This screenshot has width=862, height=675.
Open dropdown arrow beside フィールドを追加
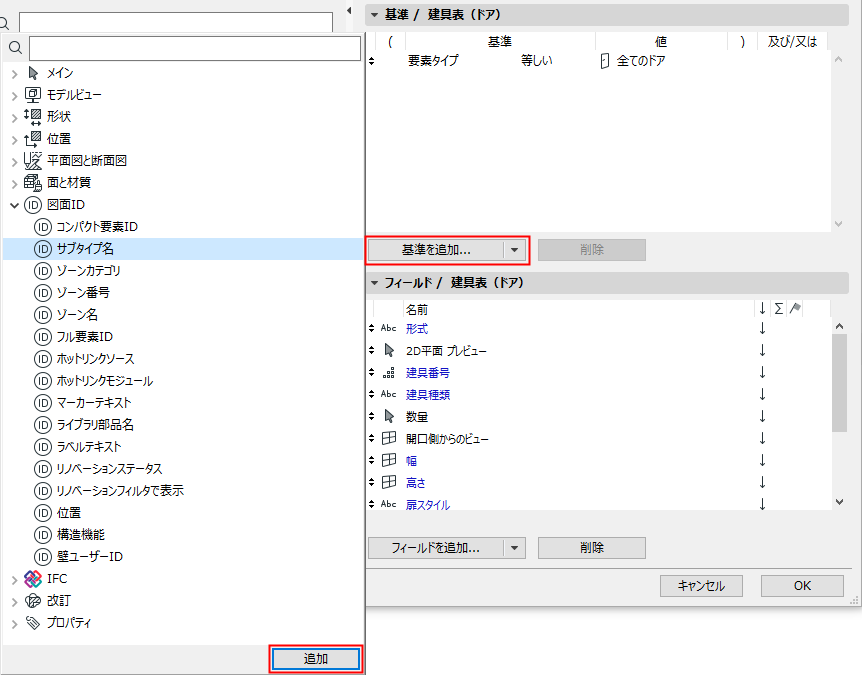coord(515,548)
